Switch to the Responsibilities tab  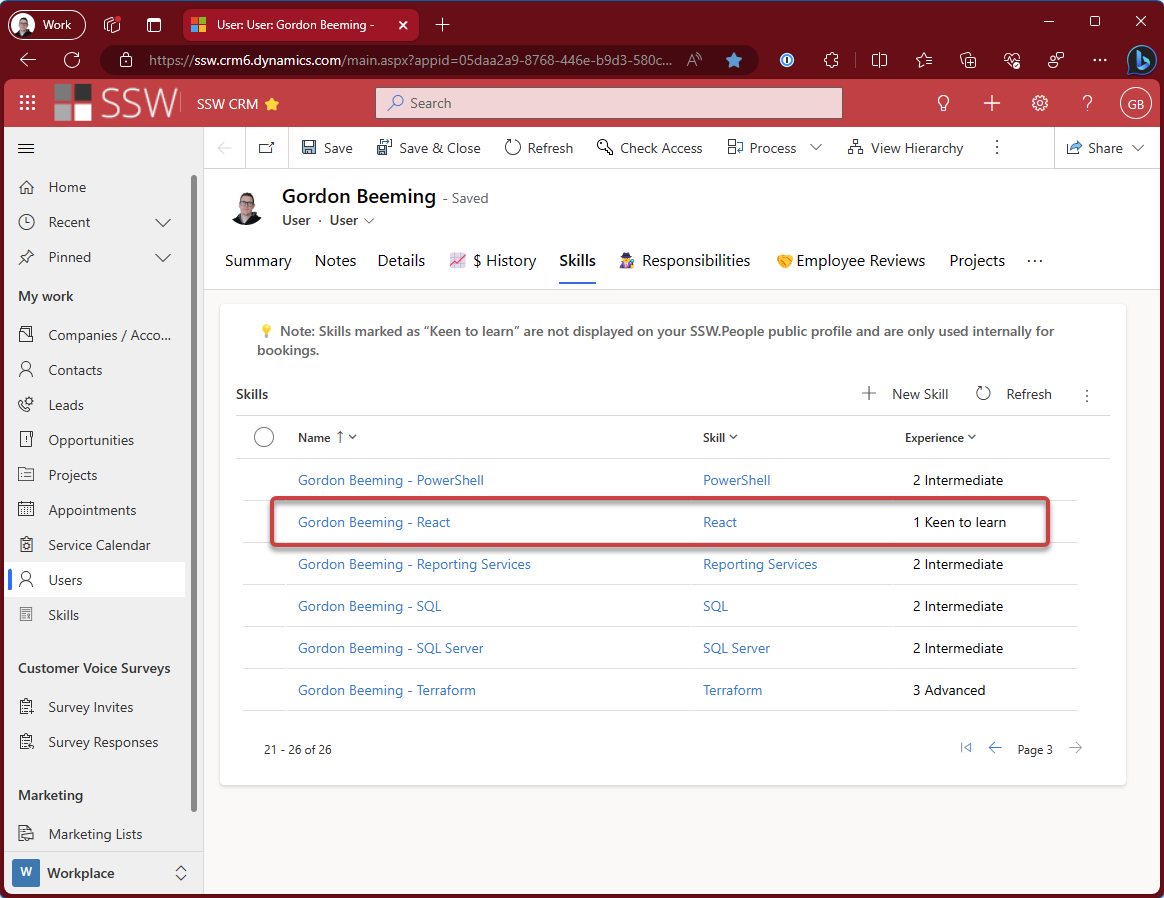[x=684, y=261]
